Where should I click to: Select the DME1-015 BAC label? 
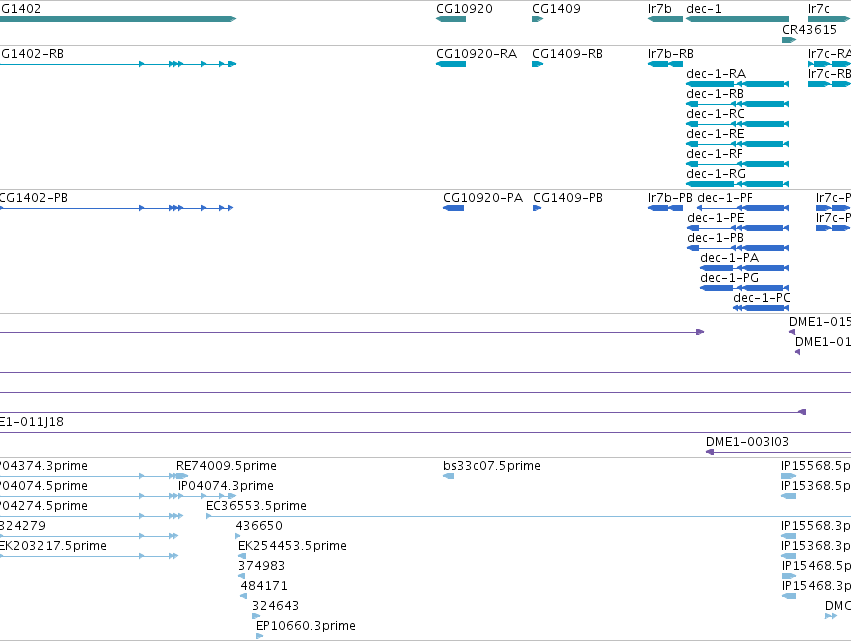(820, 322)
